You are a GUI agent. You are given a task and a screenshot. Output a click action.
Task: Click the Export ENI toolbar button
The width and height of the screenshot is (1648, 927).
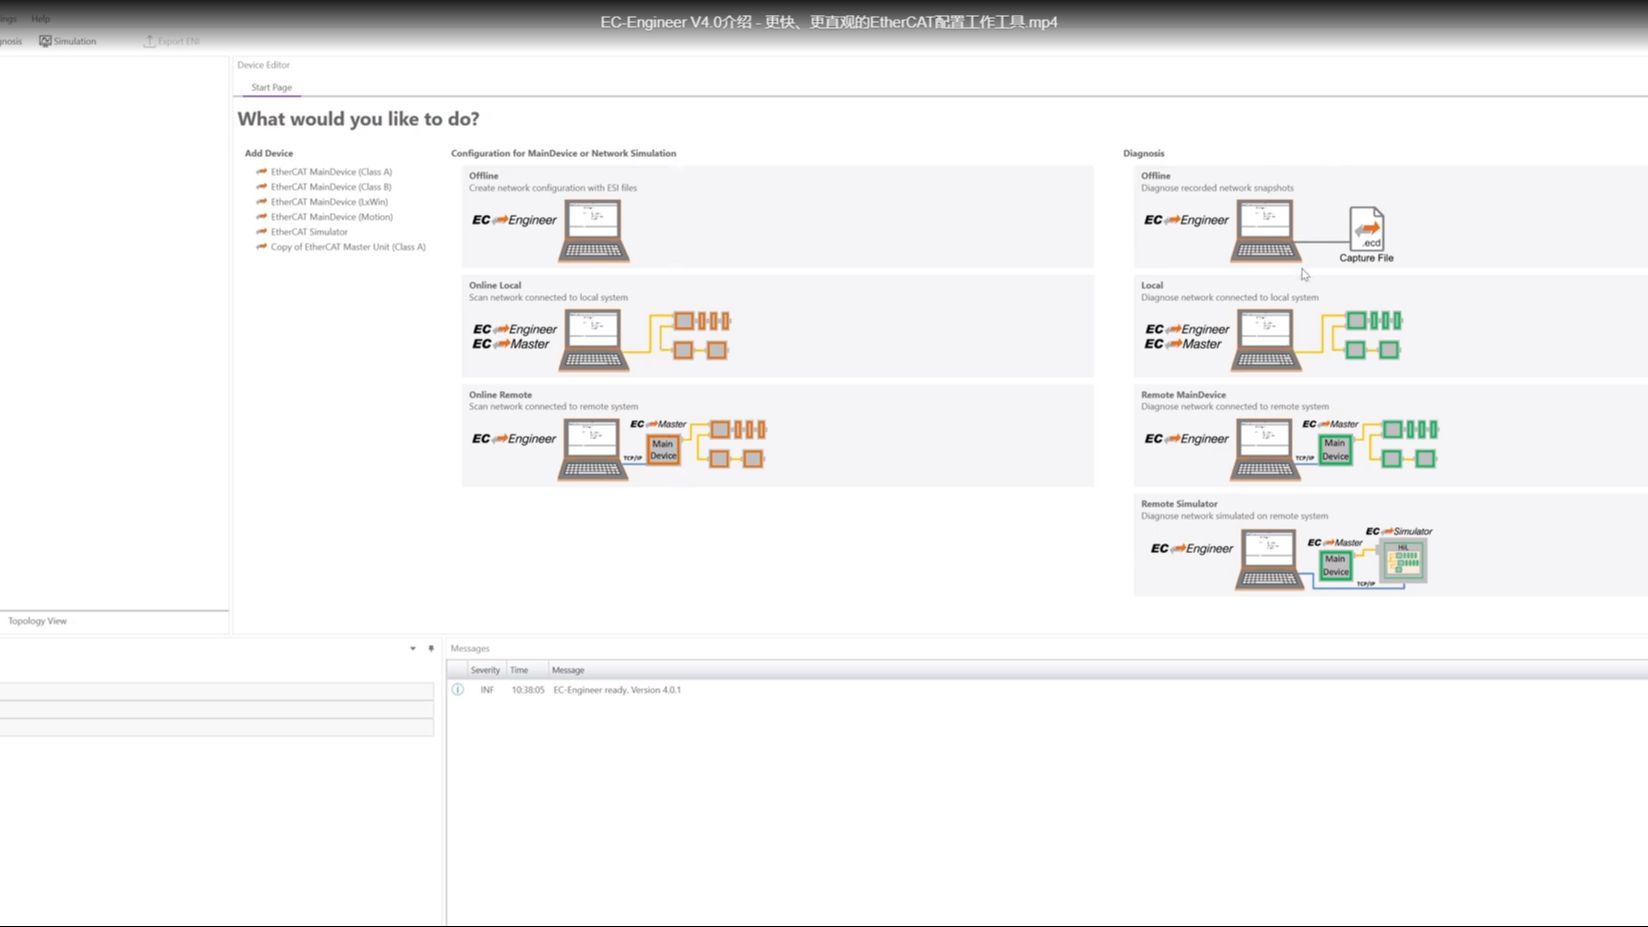click(172, 41)
